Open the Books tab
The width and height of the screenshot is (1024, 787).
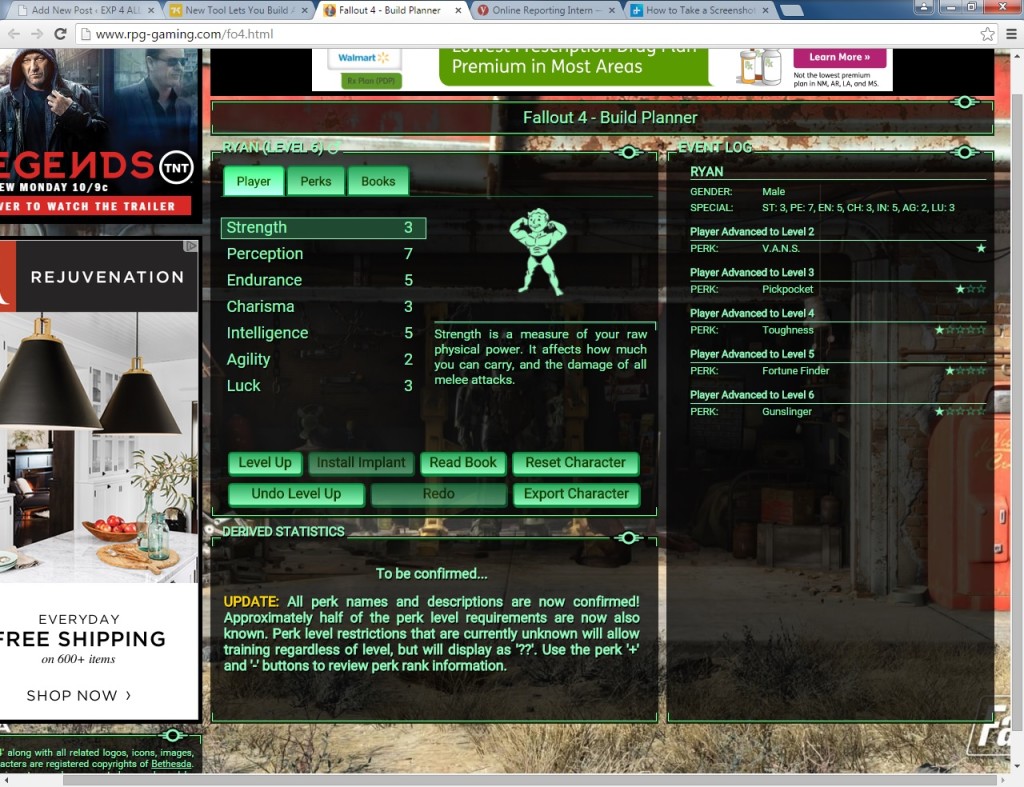coord(378,181)
